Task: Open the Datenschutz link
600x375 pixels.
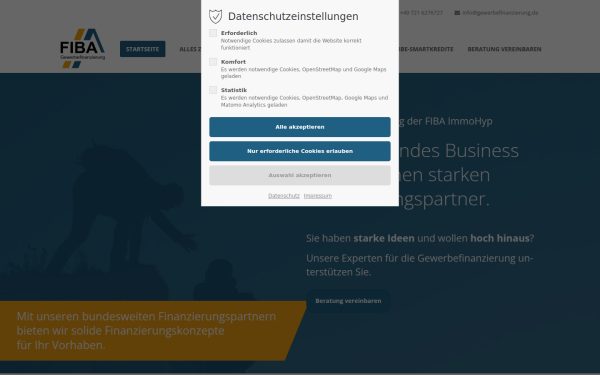Action: 284,196
